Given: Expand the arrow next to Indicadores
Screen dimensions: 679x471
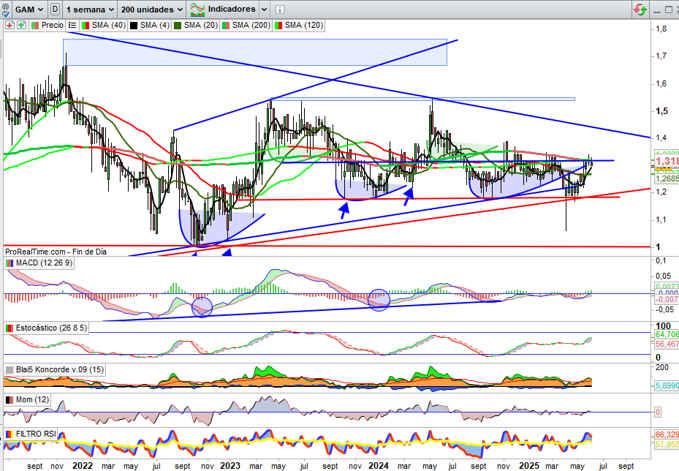Looking at the screenshot, I should tap(264, 10).
